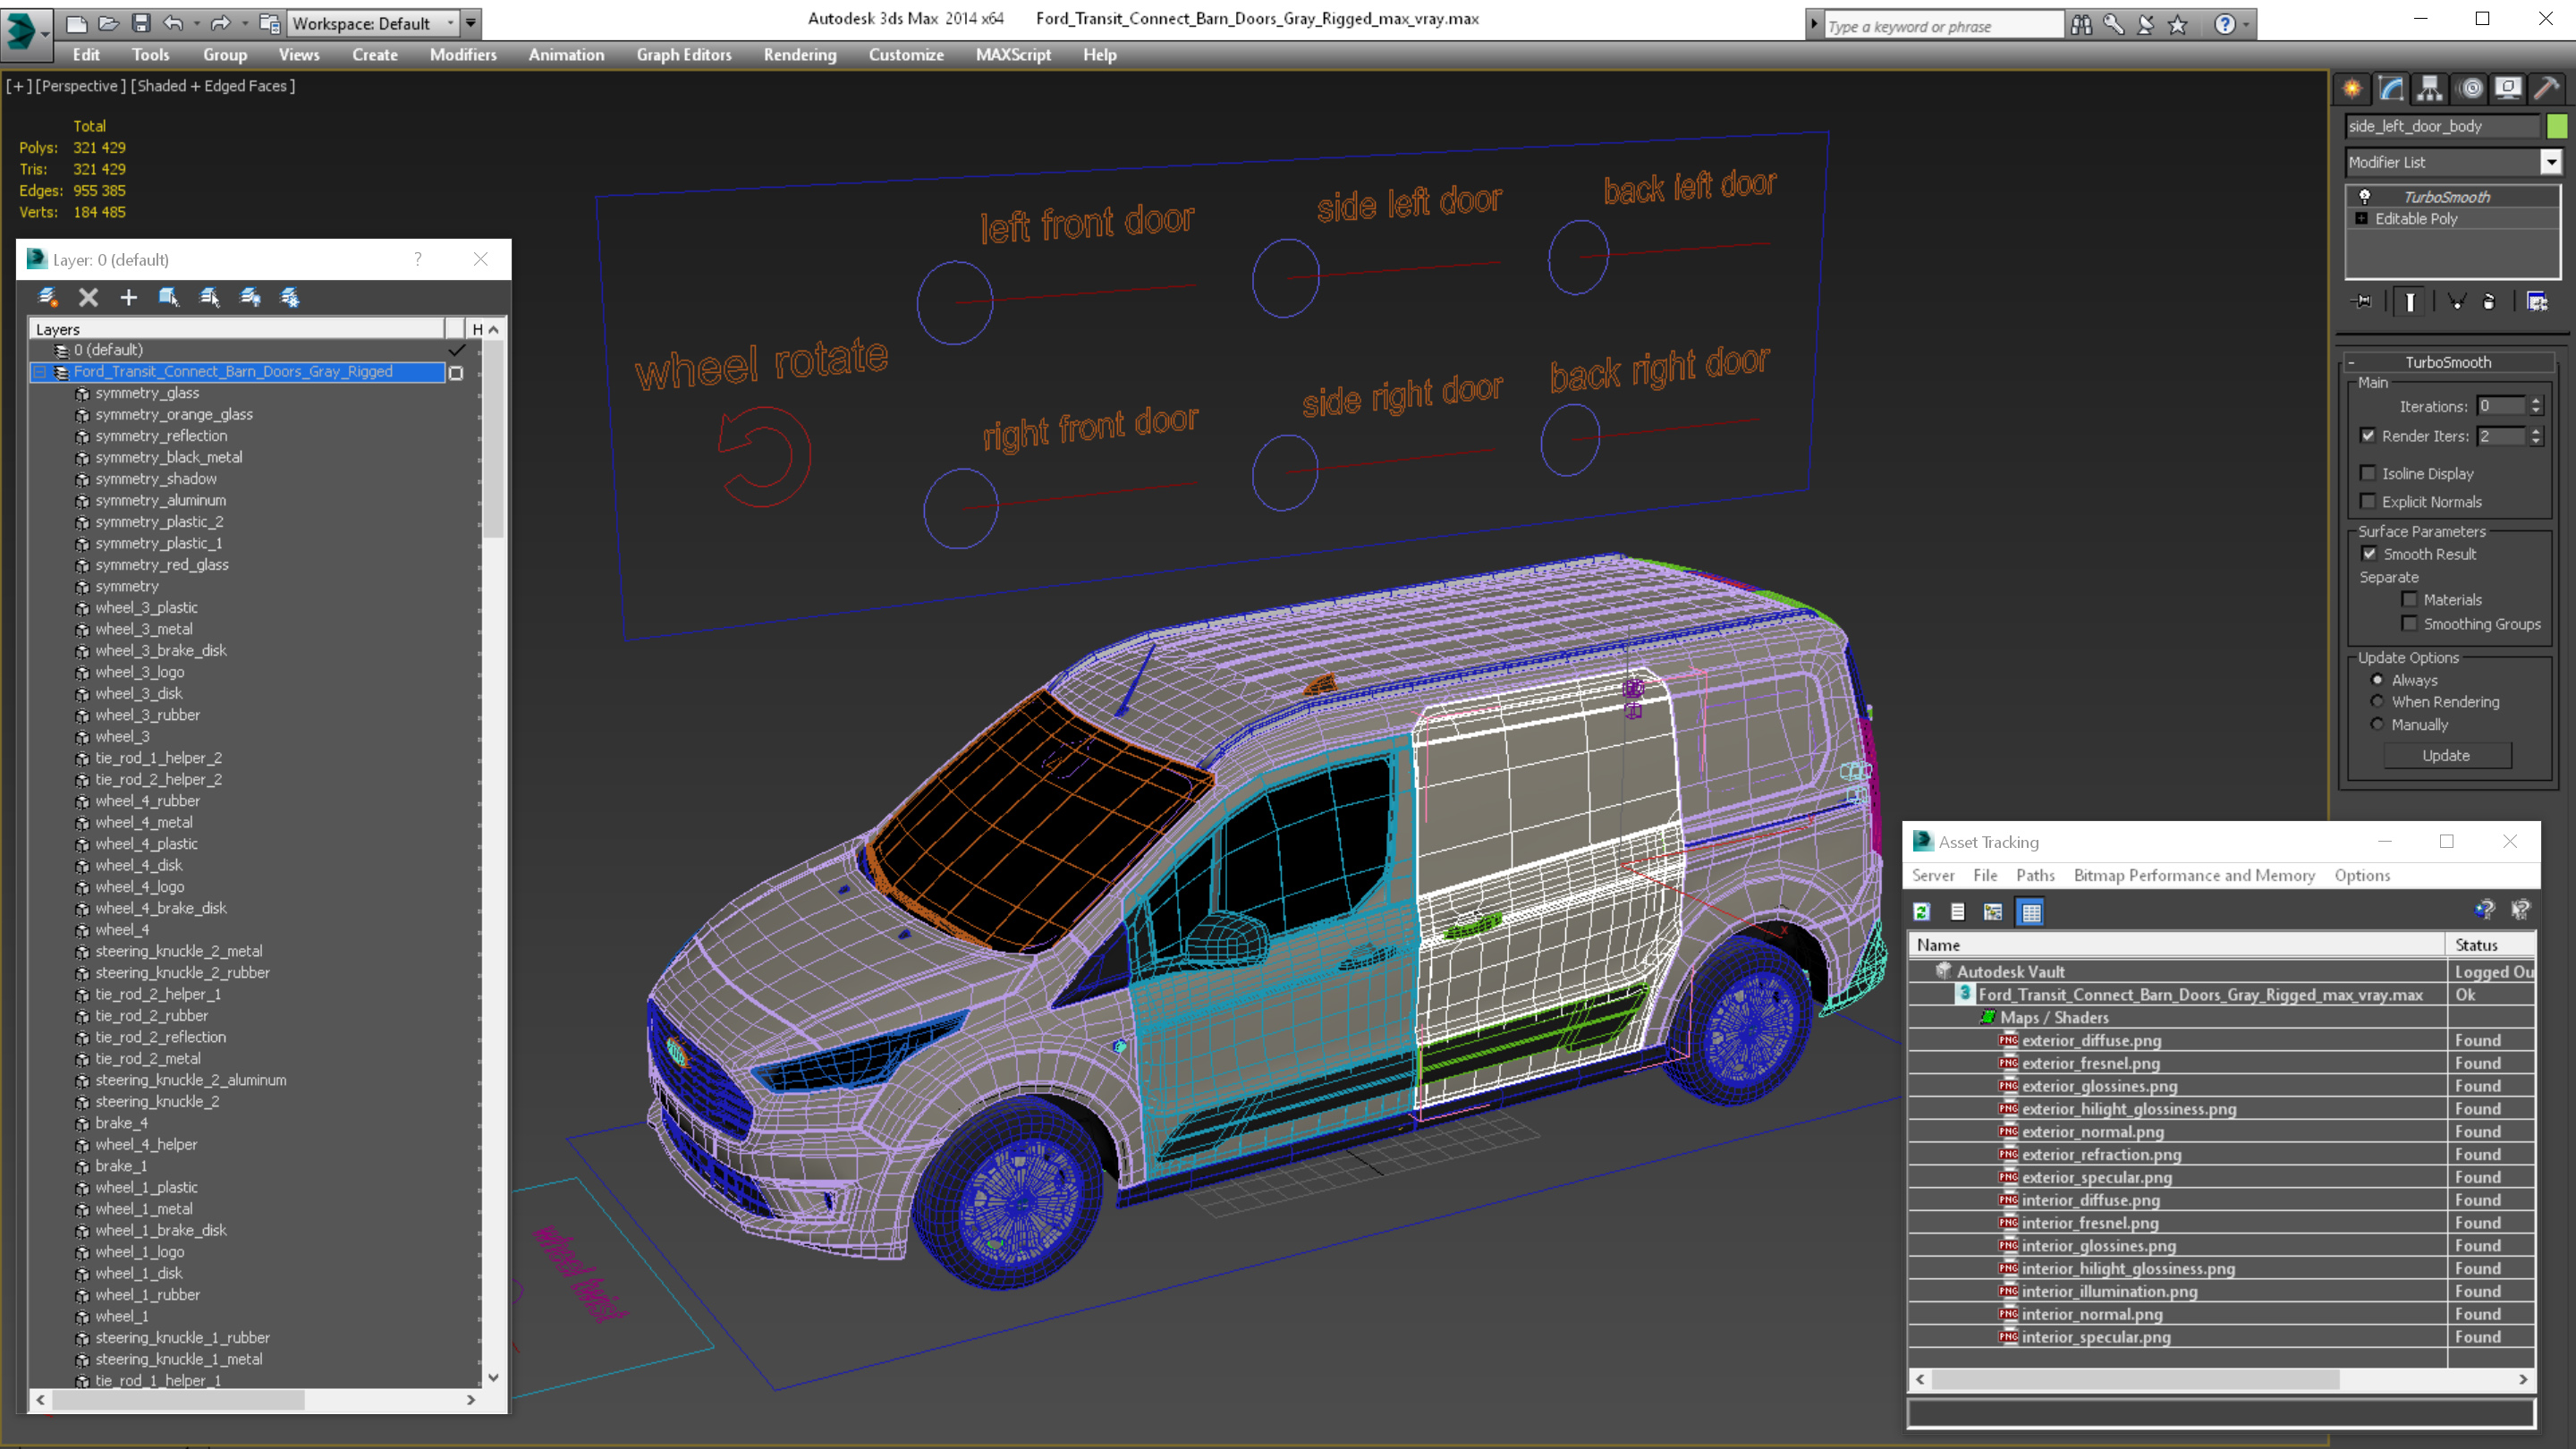Toggle Smooth Result checkbox
The width and height of the screenshot is (2576, 1449).
coord(2369,553)
